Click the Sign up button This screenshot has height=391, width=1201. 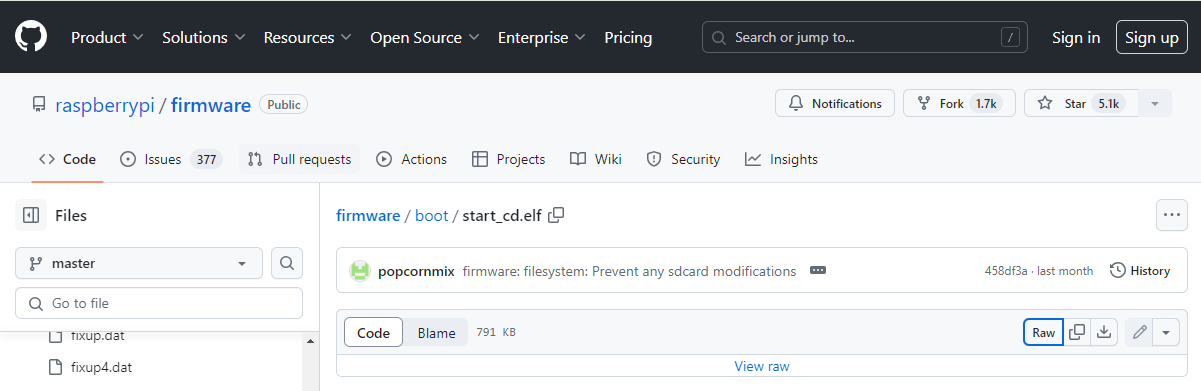(x=1152, y=37)
